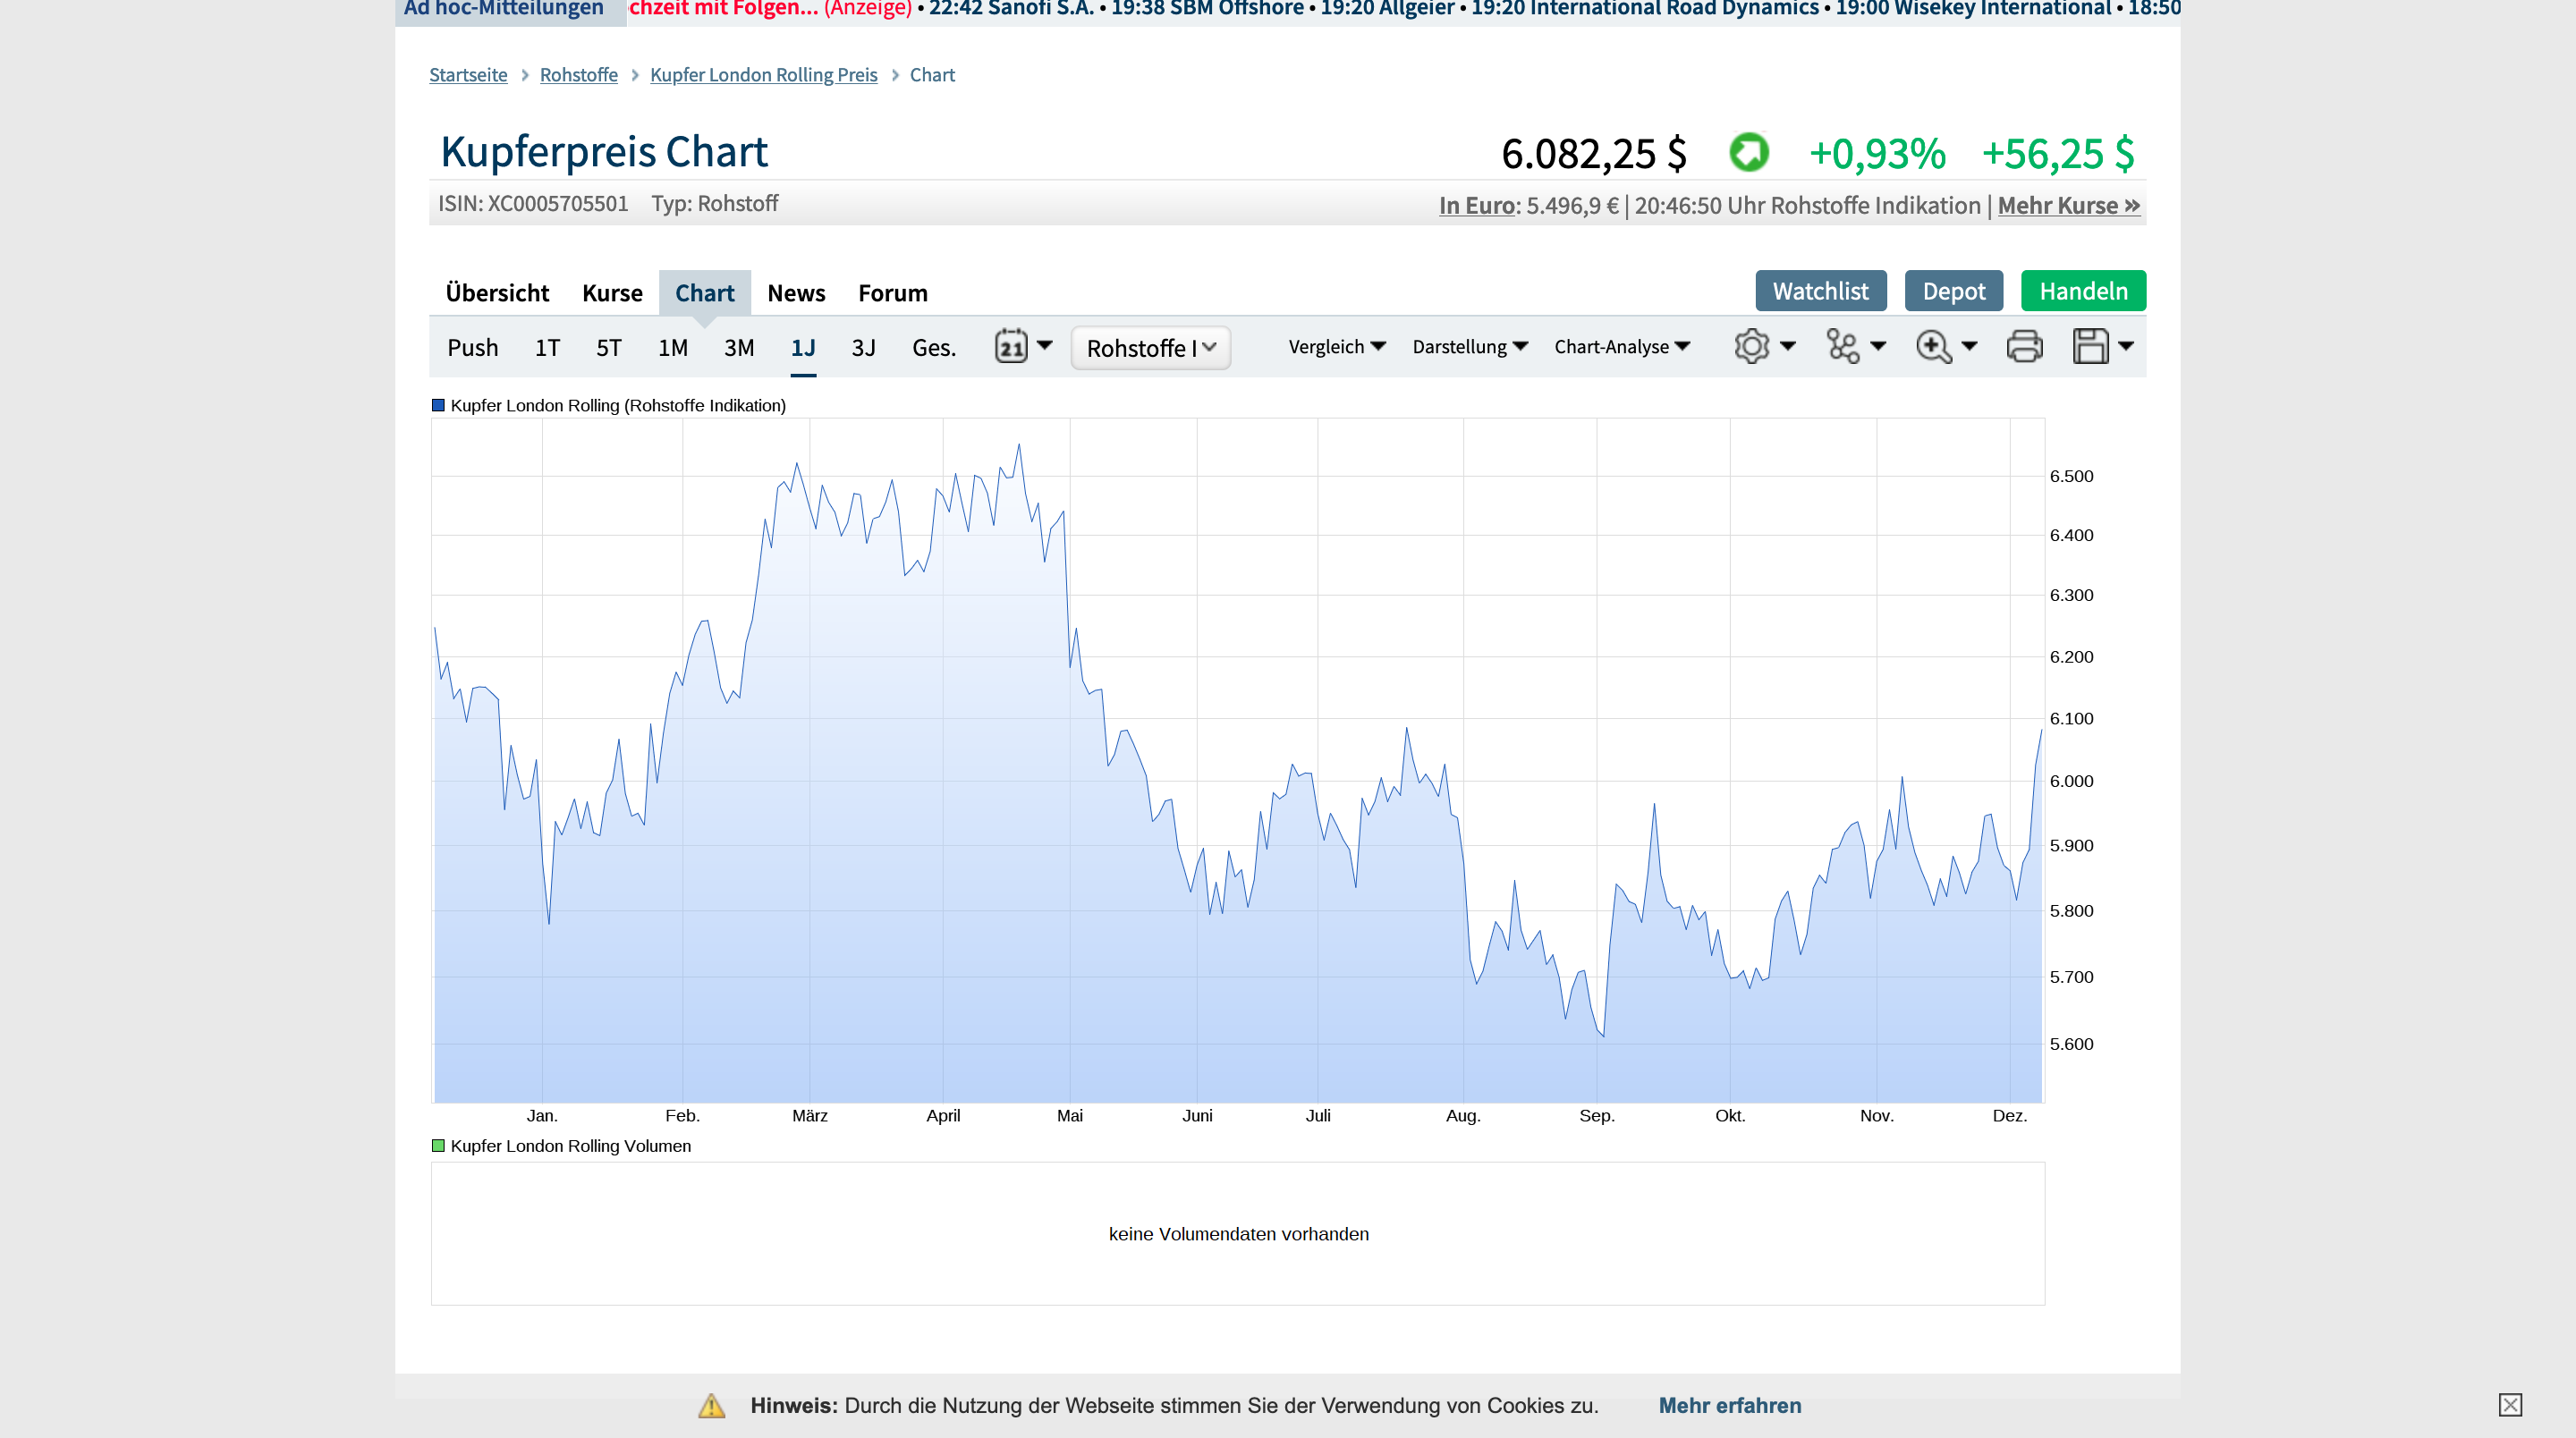Select the 1T time range
This screenshot has width=2576, height=1438.
(x=547, y=348)
